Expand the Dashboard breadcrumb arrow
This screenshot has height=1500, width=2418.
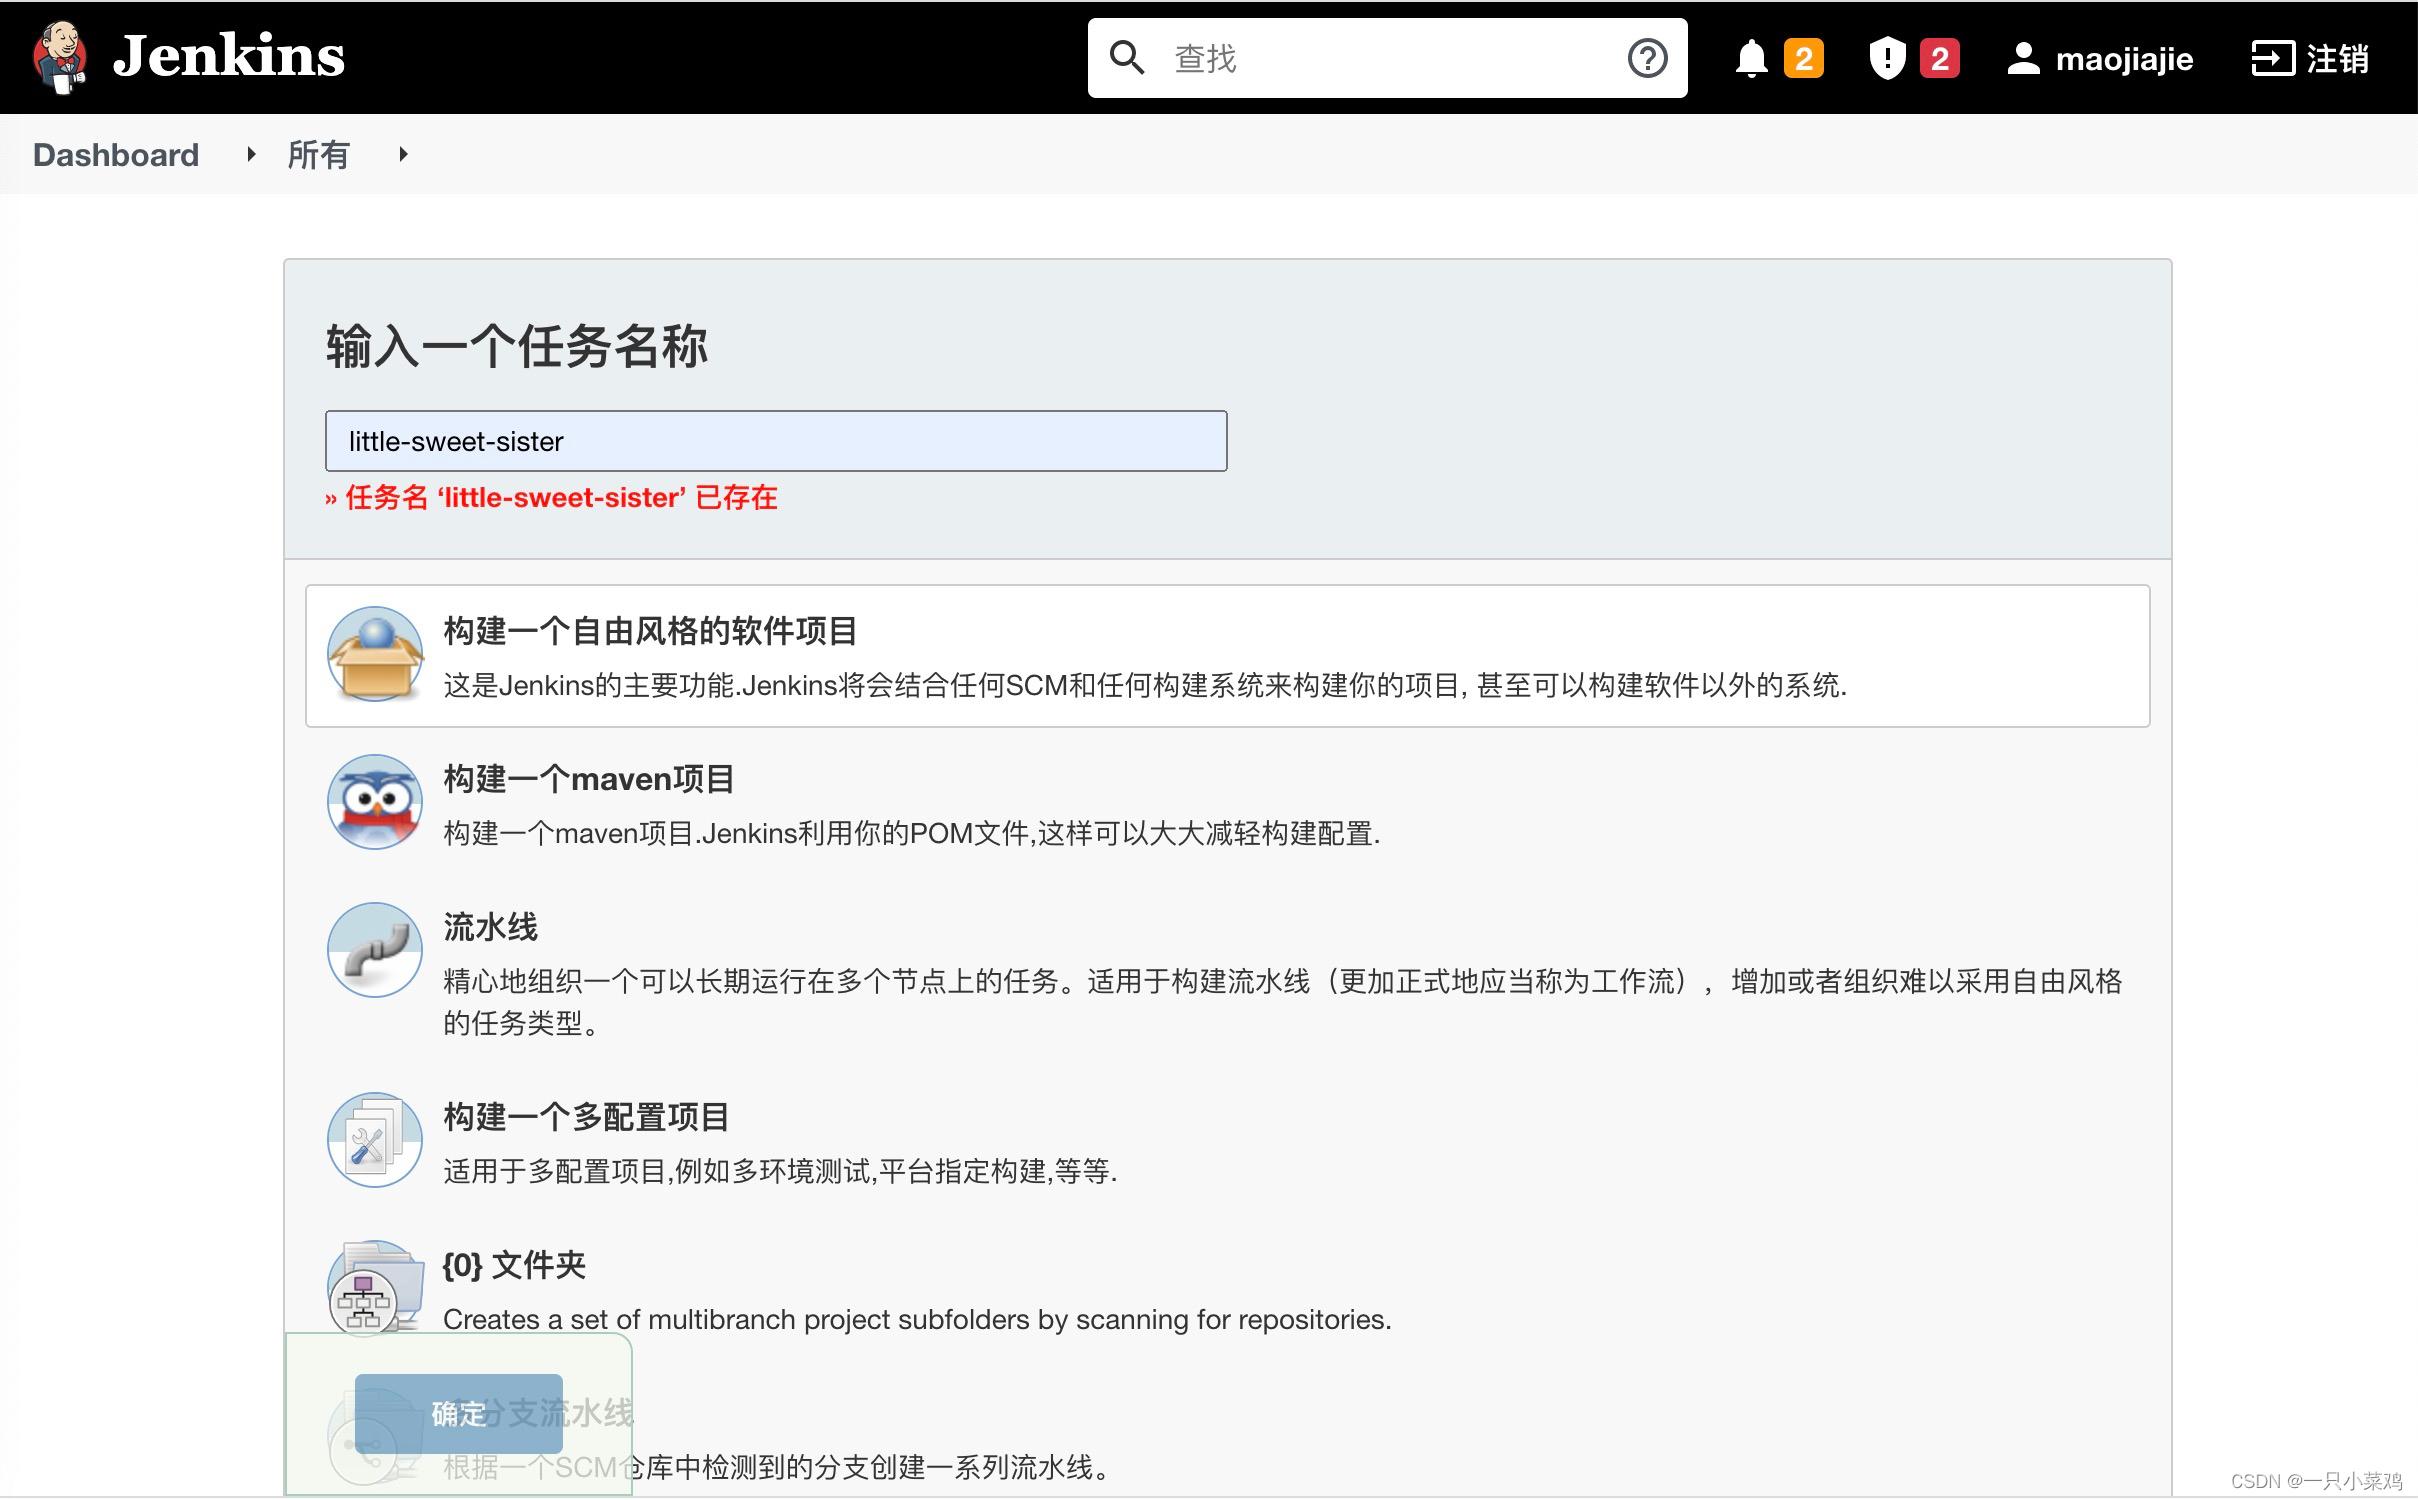point(251,154)
